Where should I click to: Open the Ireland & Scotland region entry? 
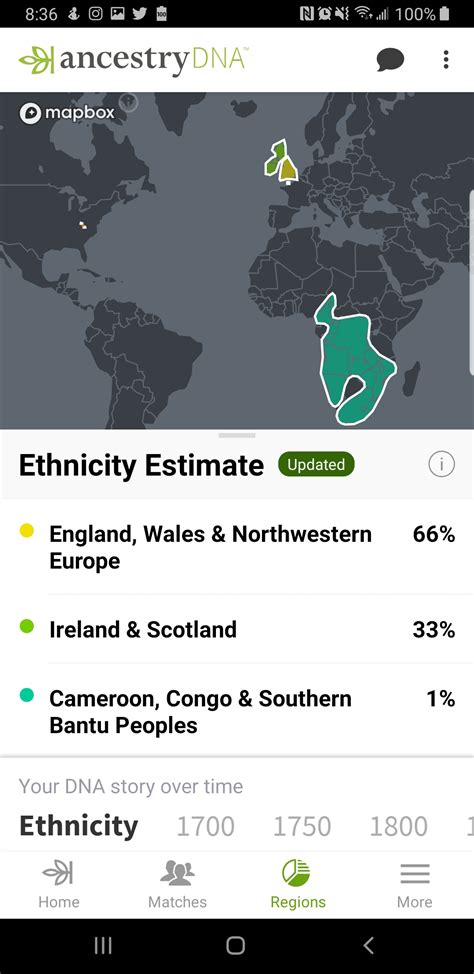[x=237, y=629]
